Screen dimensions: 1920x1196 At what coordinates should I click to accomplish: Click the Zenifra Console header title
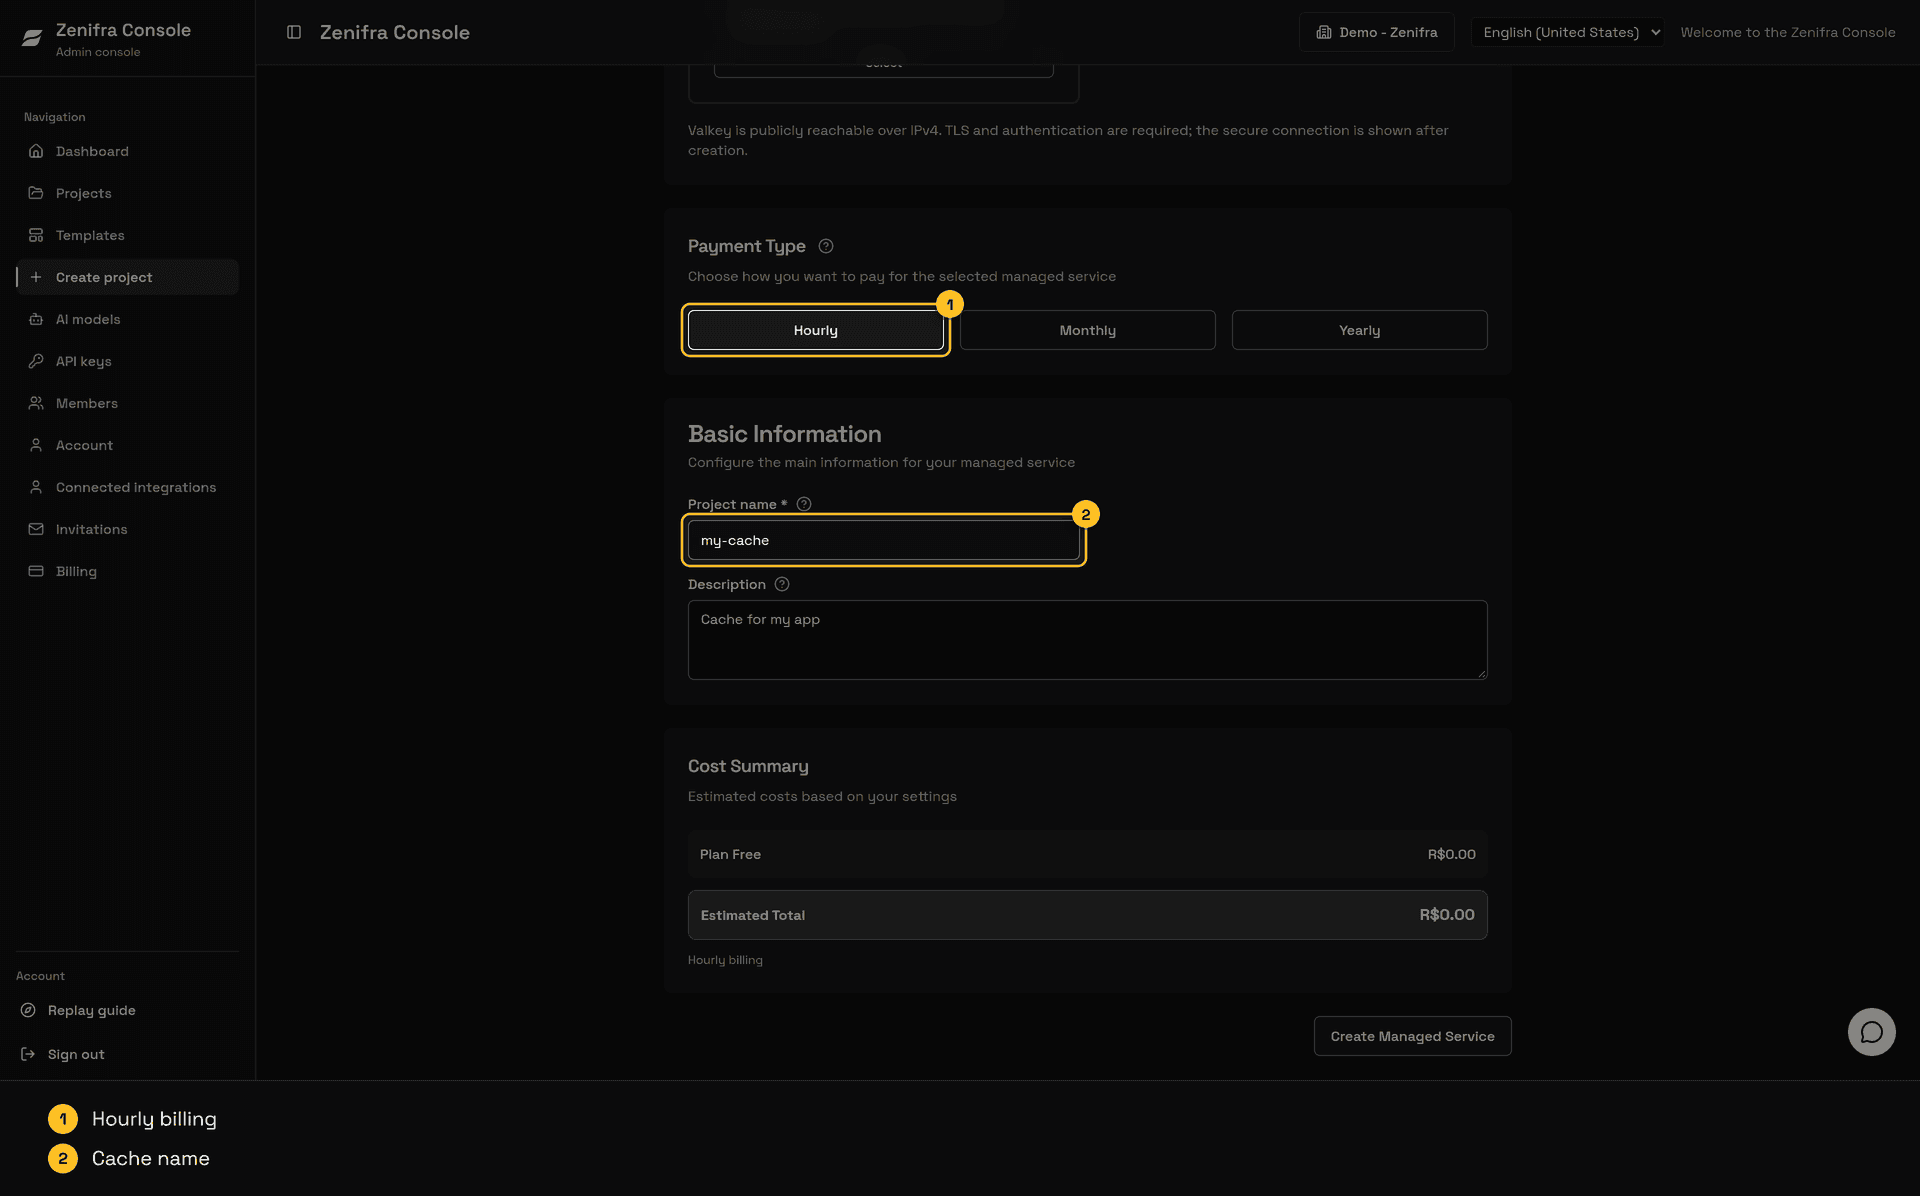(395, 32)
